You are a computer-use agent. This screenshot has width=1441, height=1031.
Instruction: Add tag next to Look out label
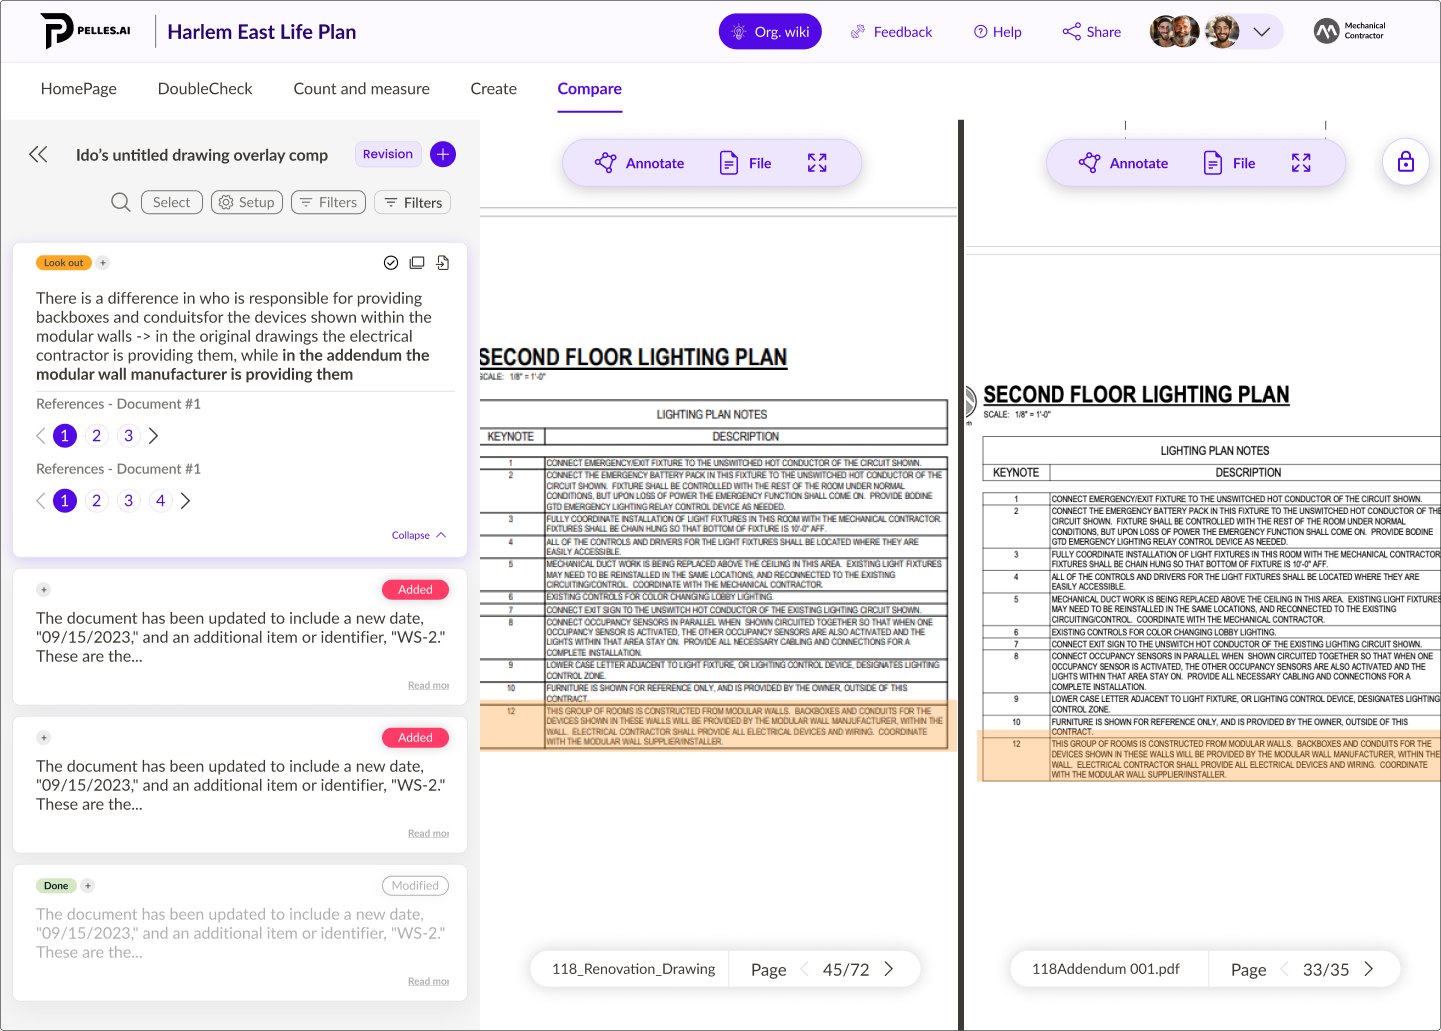pyautogui.click(x=103, y=263)
